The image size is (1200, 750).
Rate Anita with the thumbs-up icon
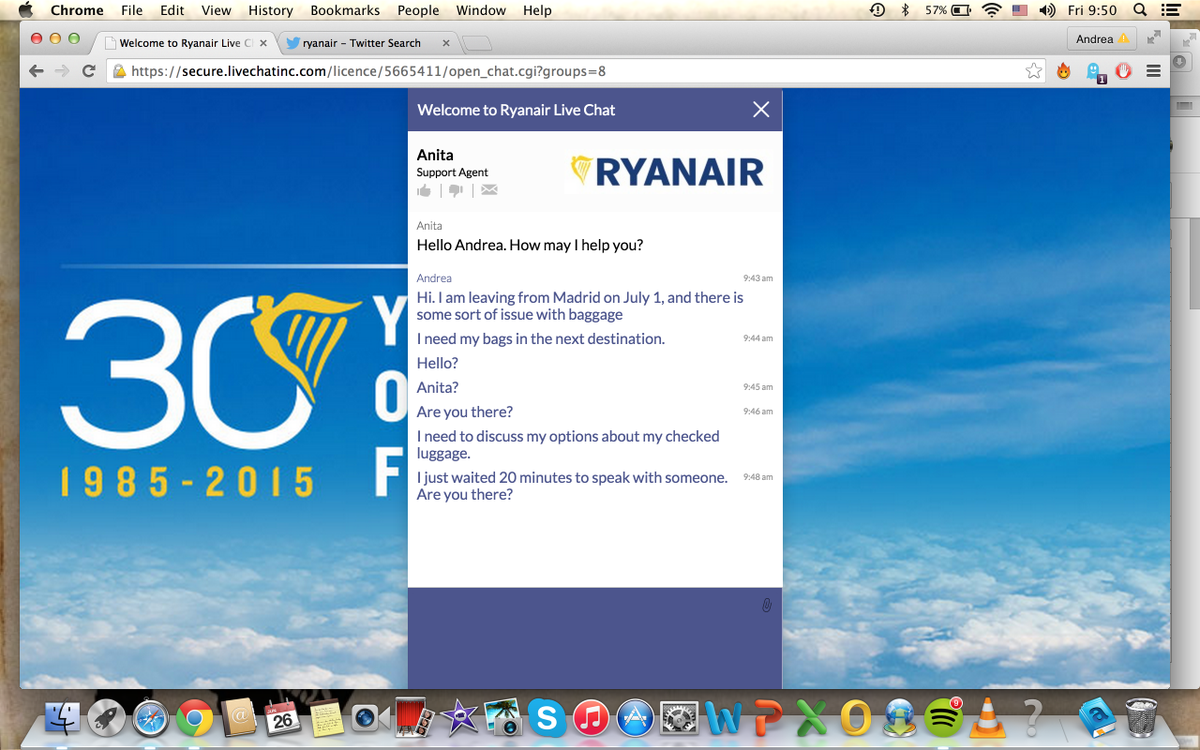[424, 190]
